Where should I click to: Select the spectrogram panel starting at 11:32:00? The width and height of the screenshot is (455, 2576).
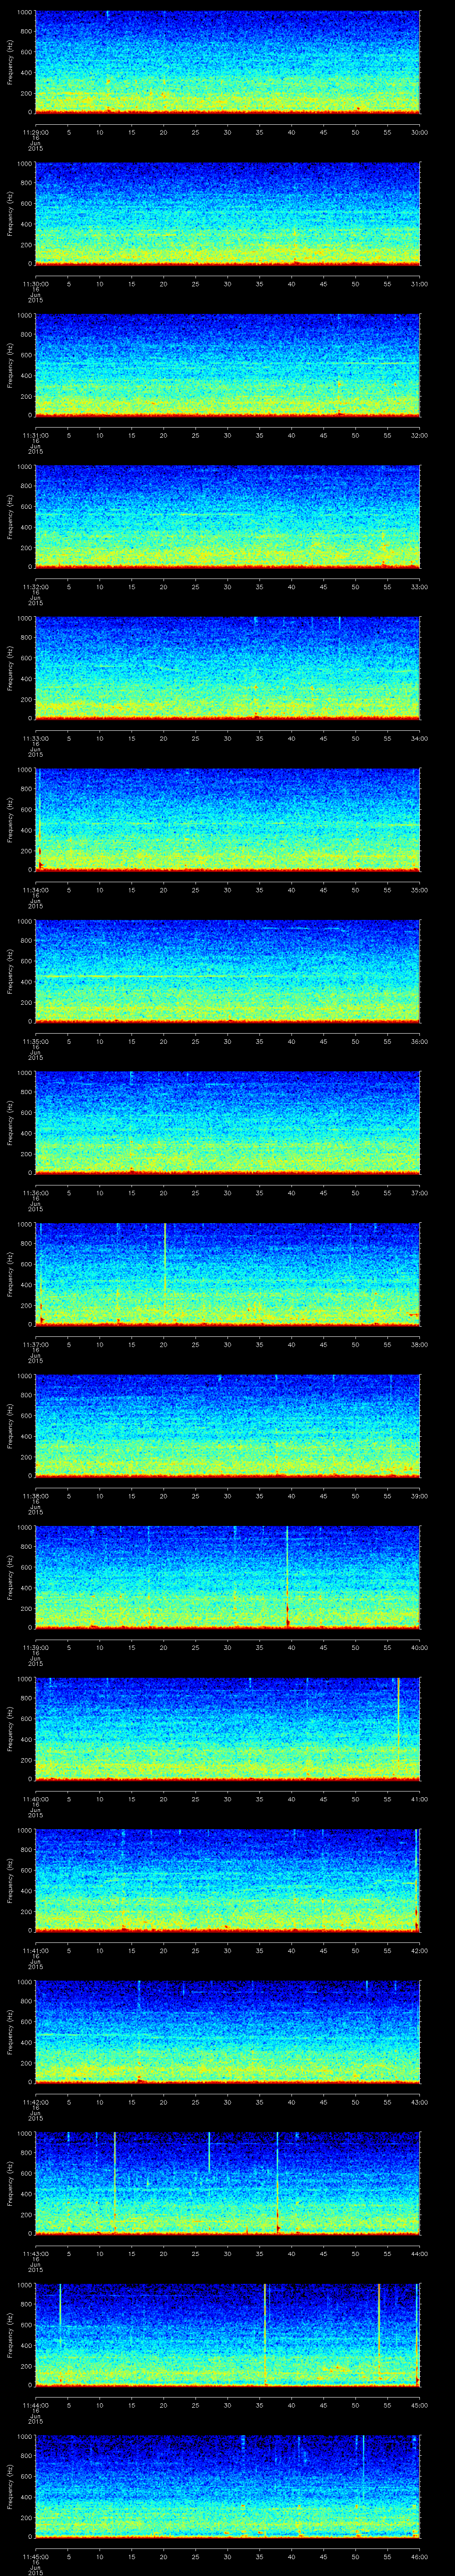click(228, 516)
